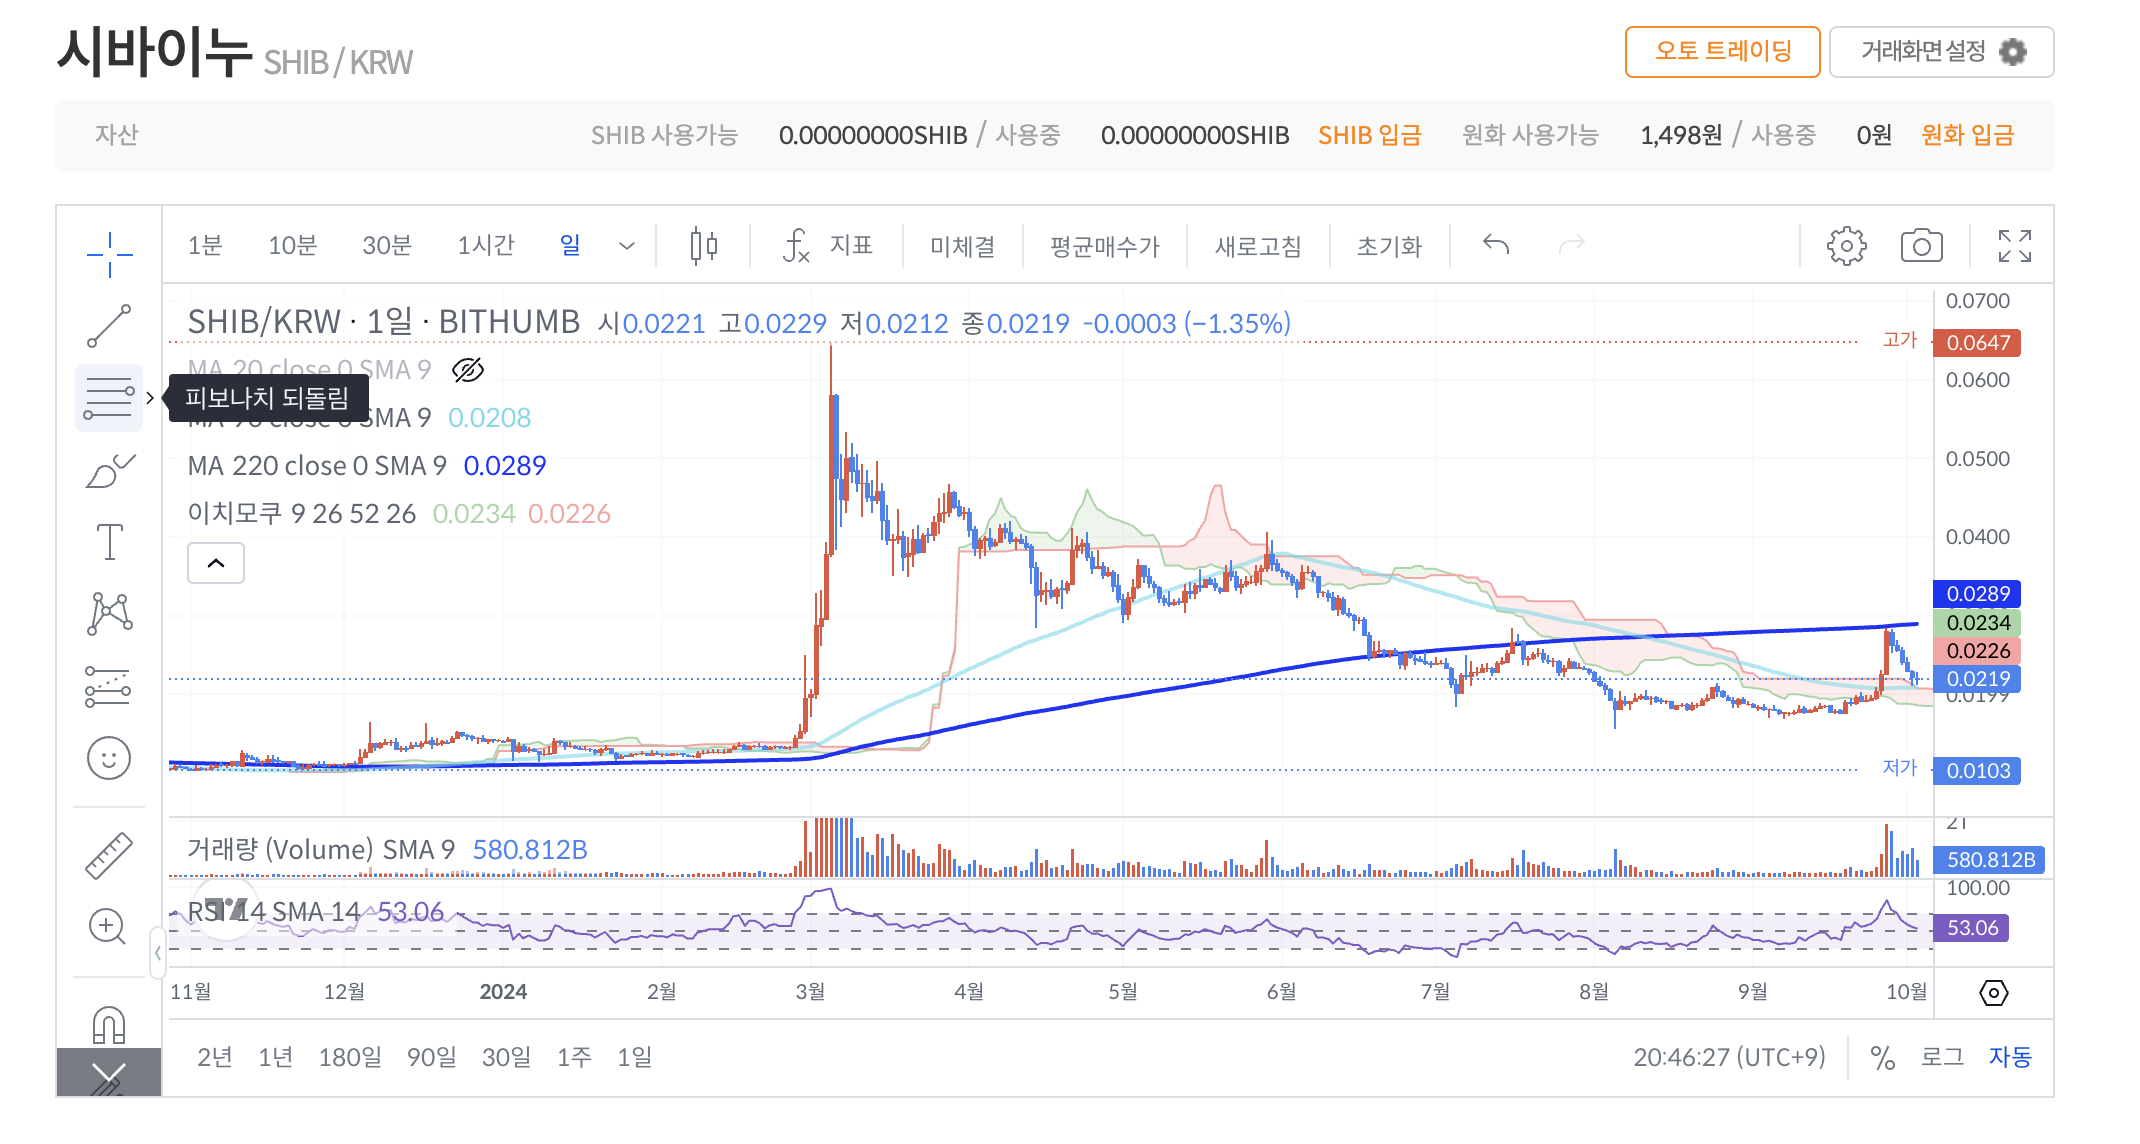
Task: Select the text annotation tool
Action: tap(109, 542)
